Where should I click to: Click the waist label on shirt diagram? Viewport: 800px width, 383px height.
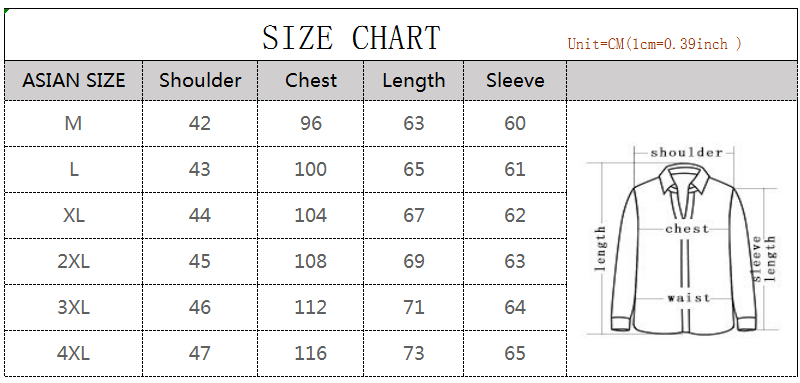[x=688, y=297]
